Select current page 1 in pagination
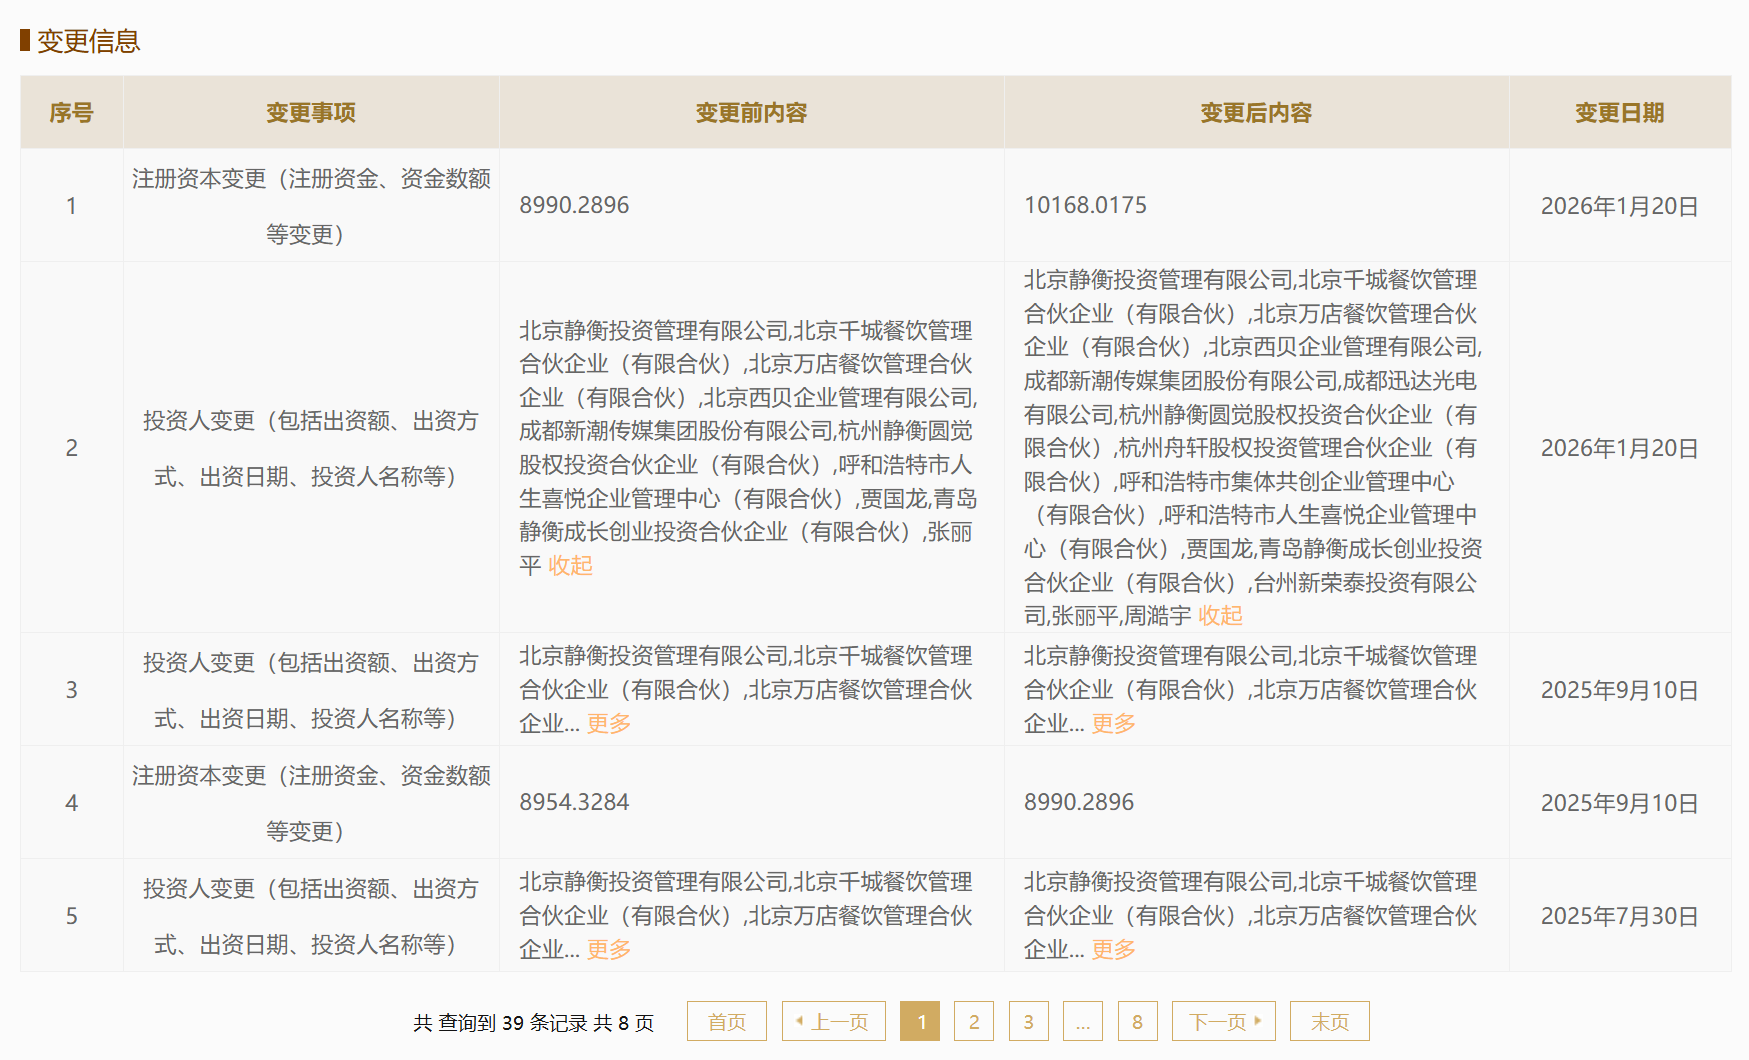 click(920, 1021)
